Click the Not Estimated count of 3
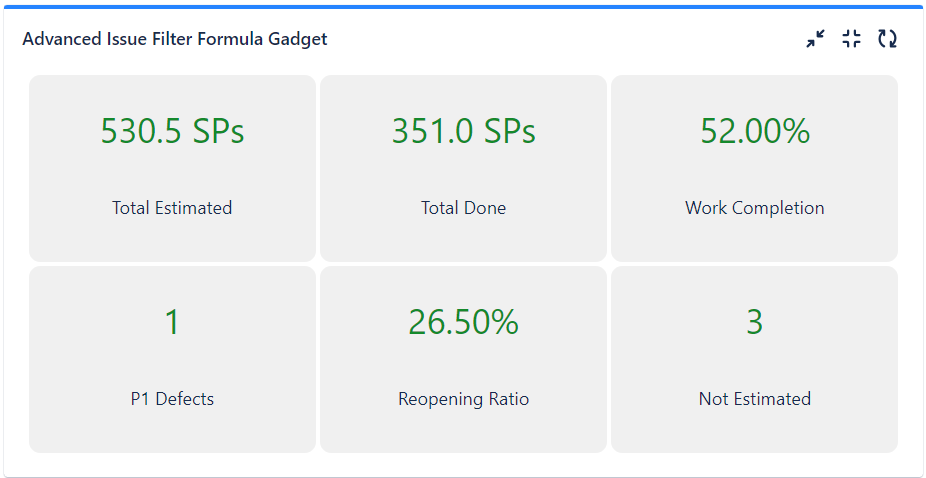Screen dimensions: 926x478 coord(755,323)
